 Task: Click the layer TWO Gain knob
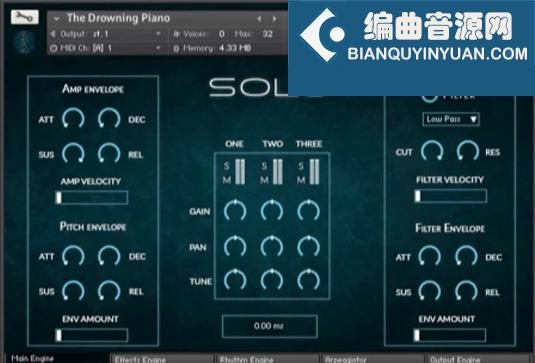tap(272, 210)
